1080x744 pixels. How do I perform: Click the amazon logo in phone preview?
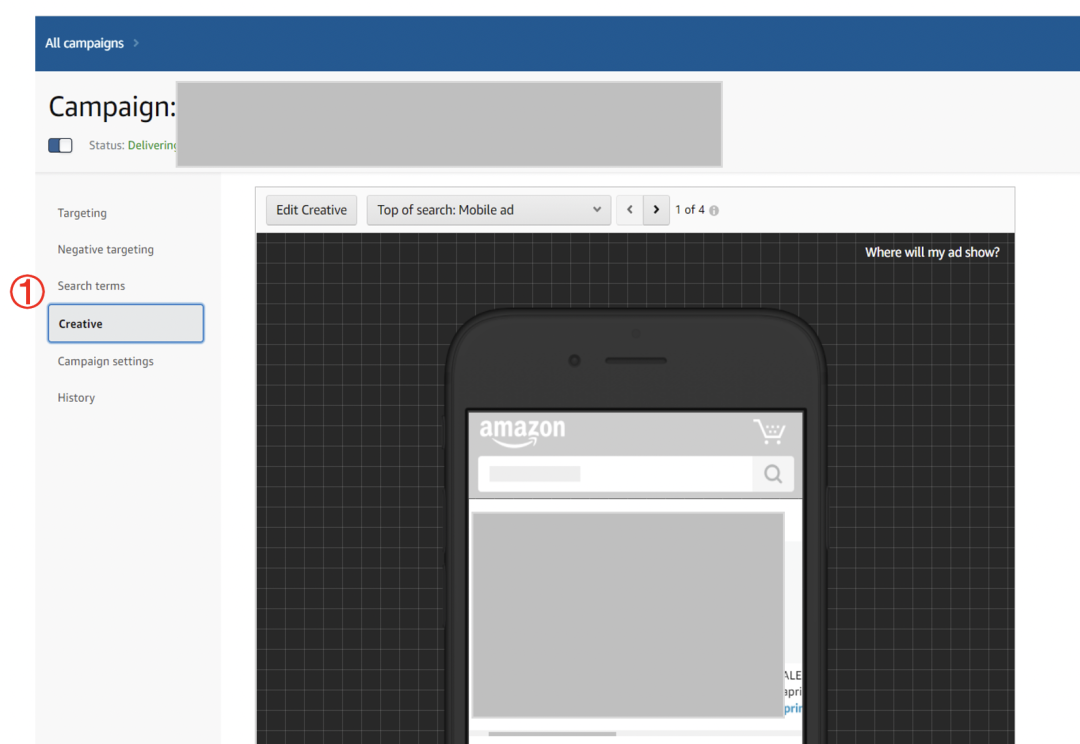[522, 432]
